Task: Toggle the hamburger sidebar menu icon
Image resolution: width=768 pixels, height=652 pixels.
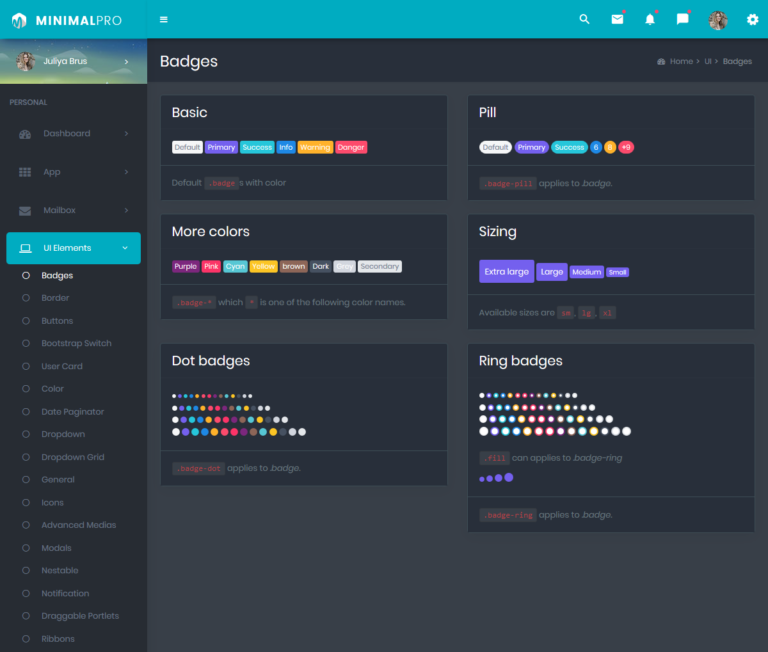Action: click(x=164, y=20)
